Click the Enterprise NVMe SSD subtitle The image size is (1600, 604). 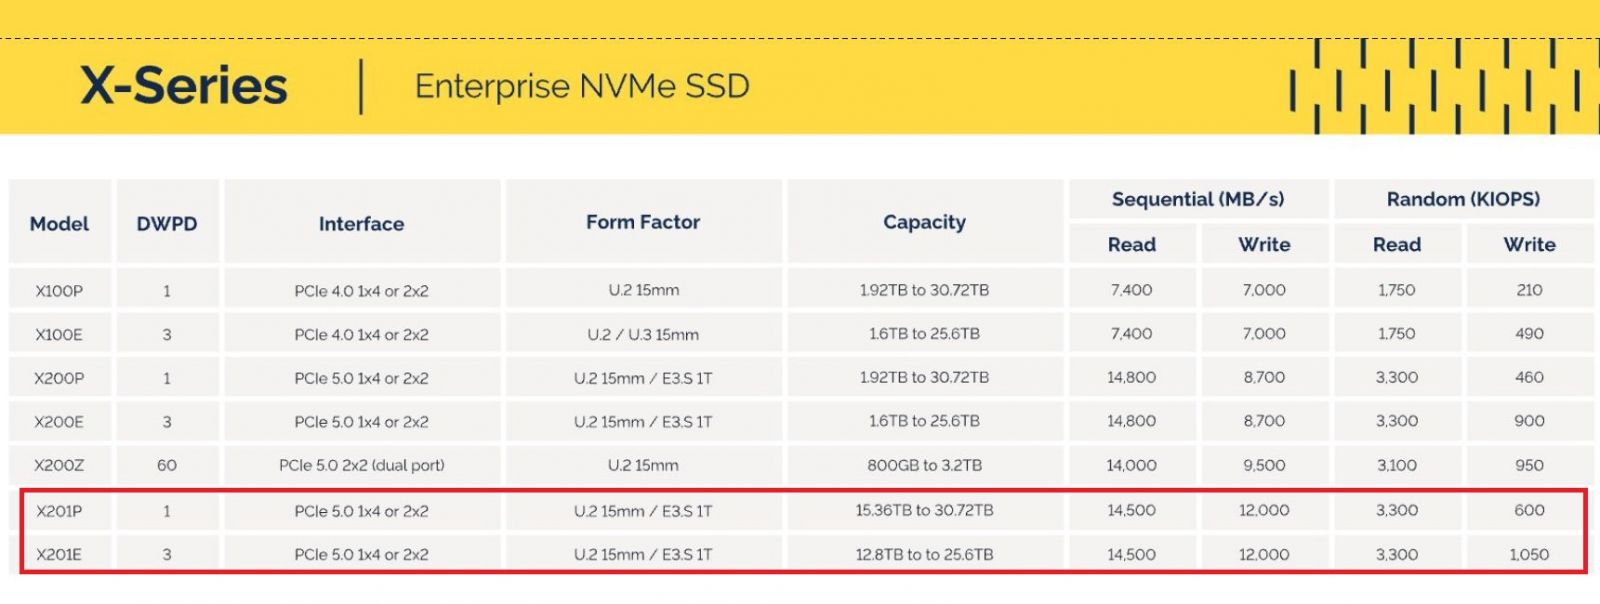582,87
